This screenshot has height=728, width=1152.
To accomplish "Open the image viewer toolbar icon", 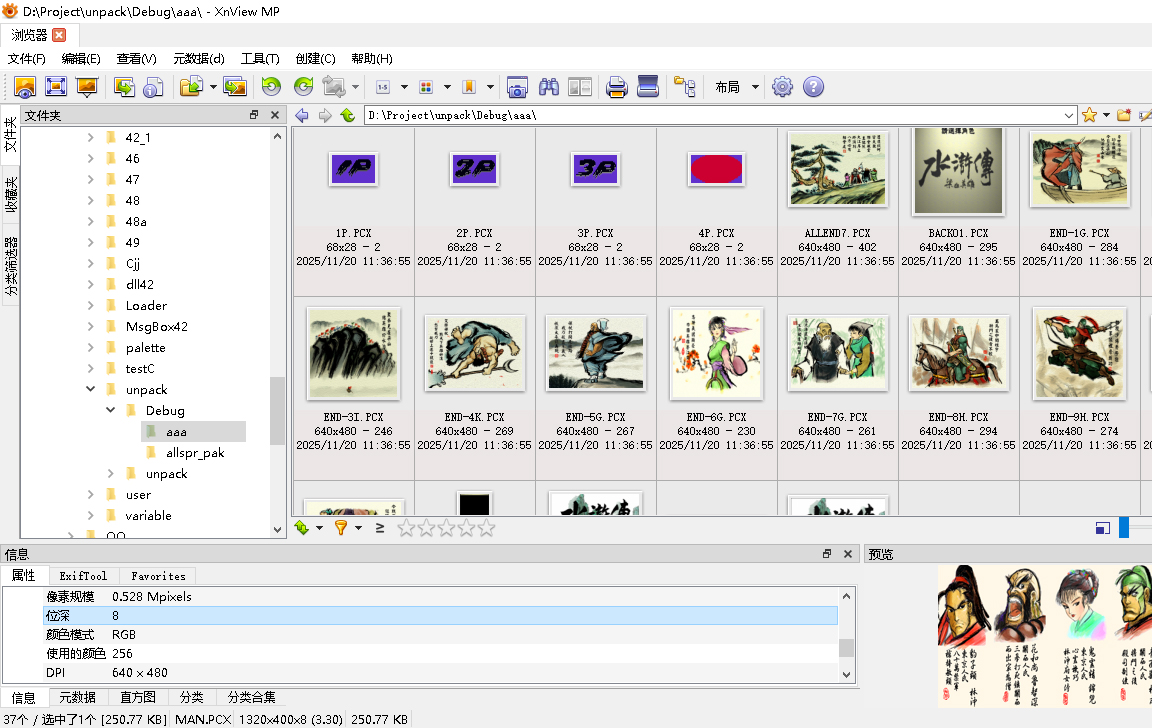I will click(x=24, y=87).
